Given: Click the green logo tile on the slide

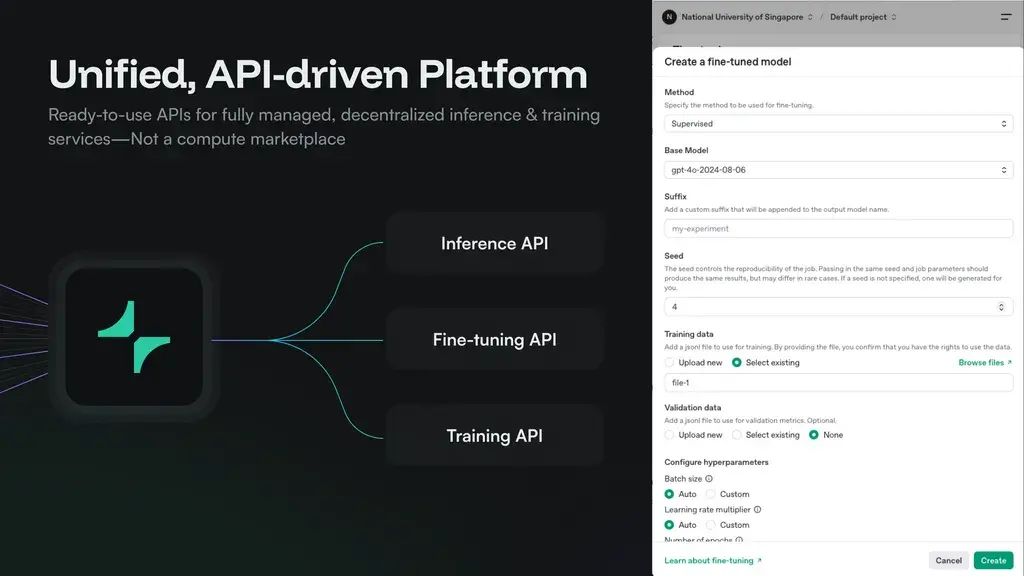Looking at the screenshot, I should tap(134, 336).
